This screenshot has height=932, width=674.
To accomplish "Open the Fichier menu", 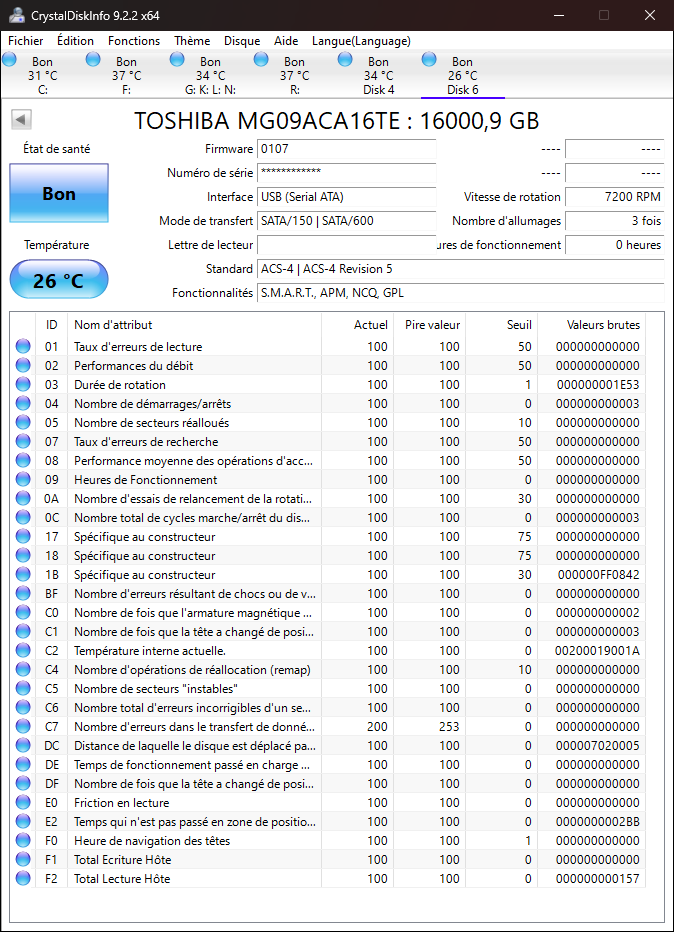I will pyautogui.click(x=26, y=41).
